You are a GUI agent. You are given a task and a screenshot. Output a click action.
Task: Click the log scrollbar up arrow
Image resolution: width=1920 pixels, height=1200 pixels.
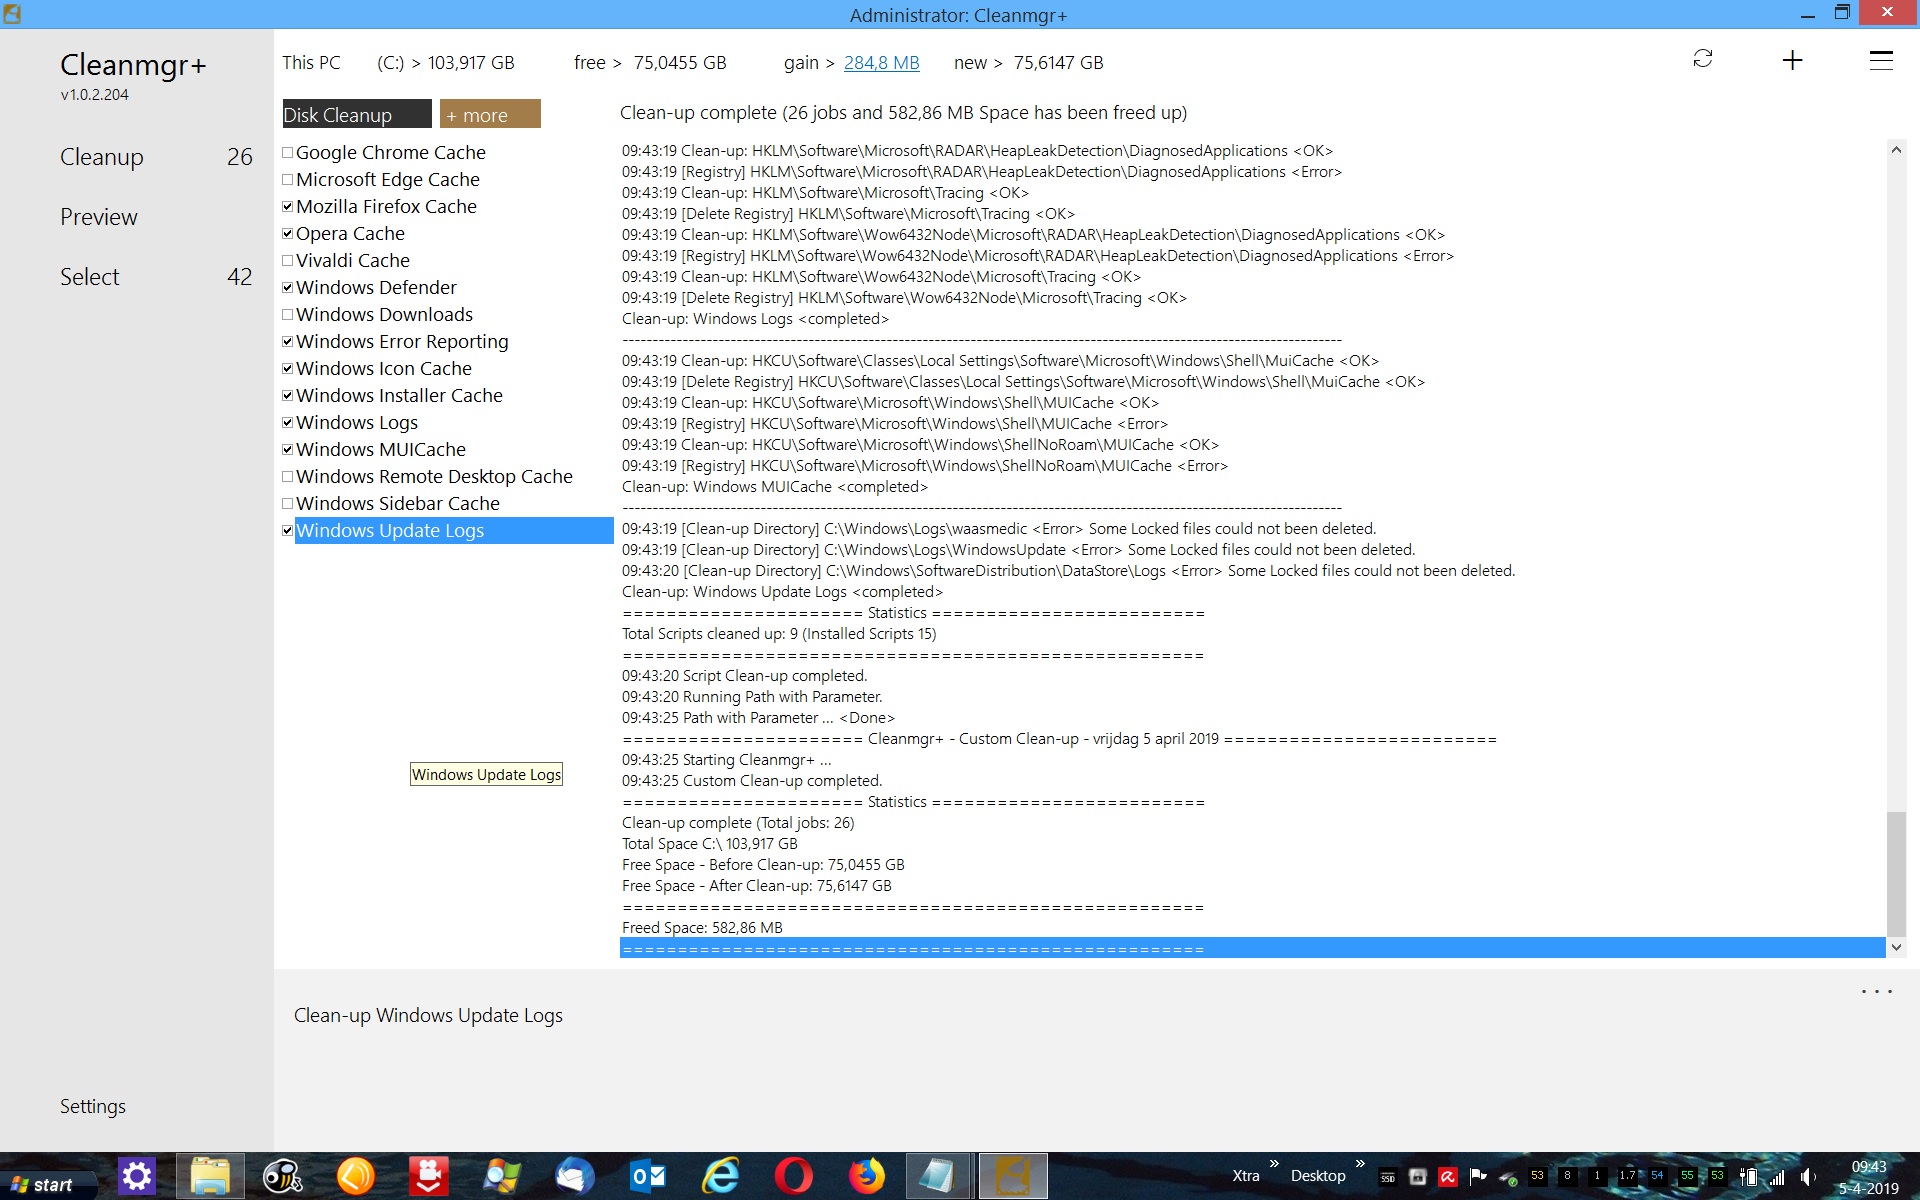(x=1896, y=150)
